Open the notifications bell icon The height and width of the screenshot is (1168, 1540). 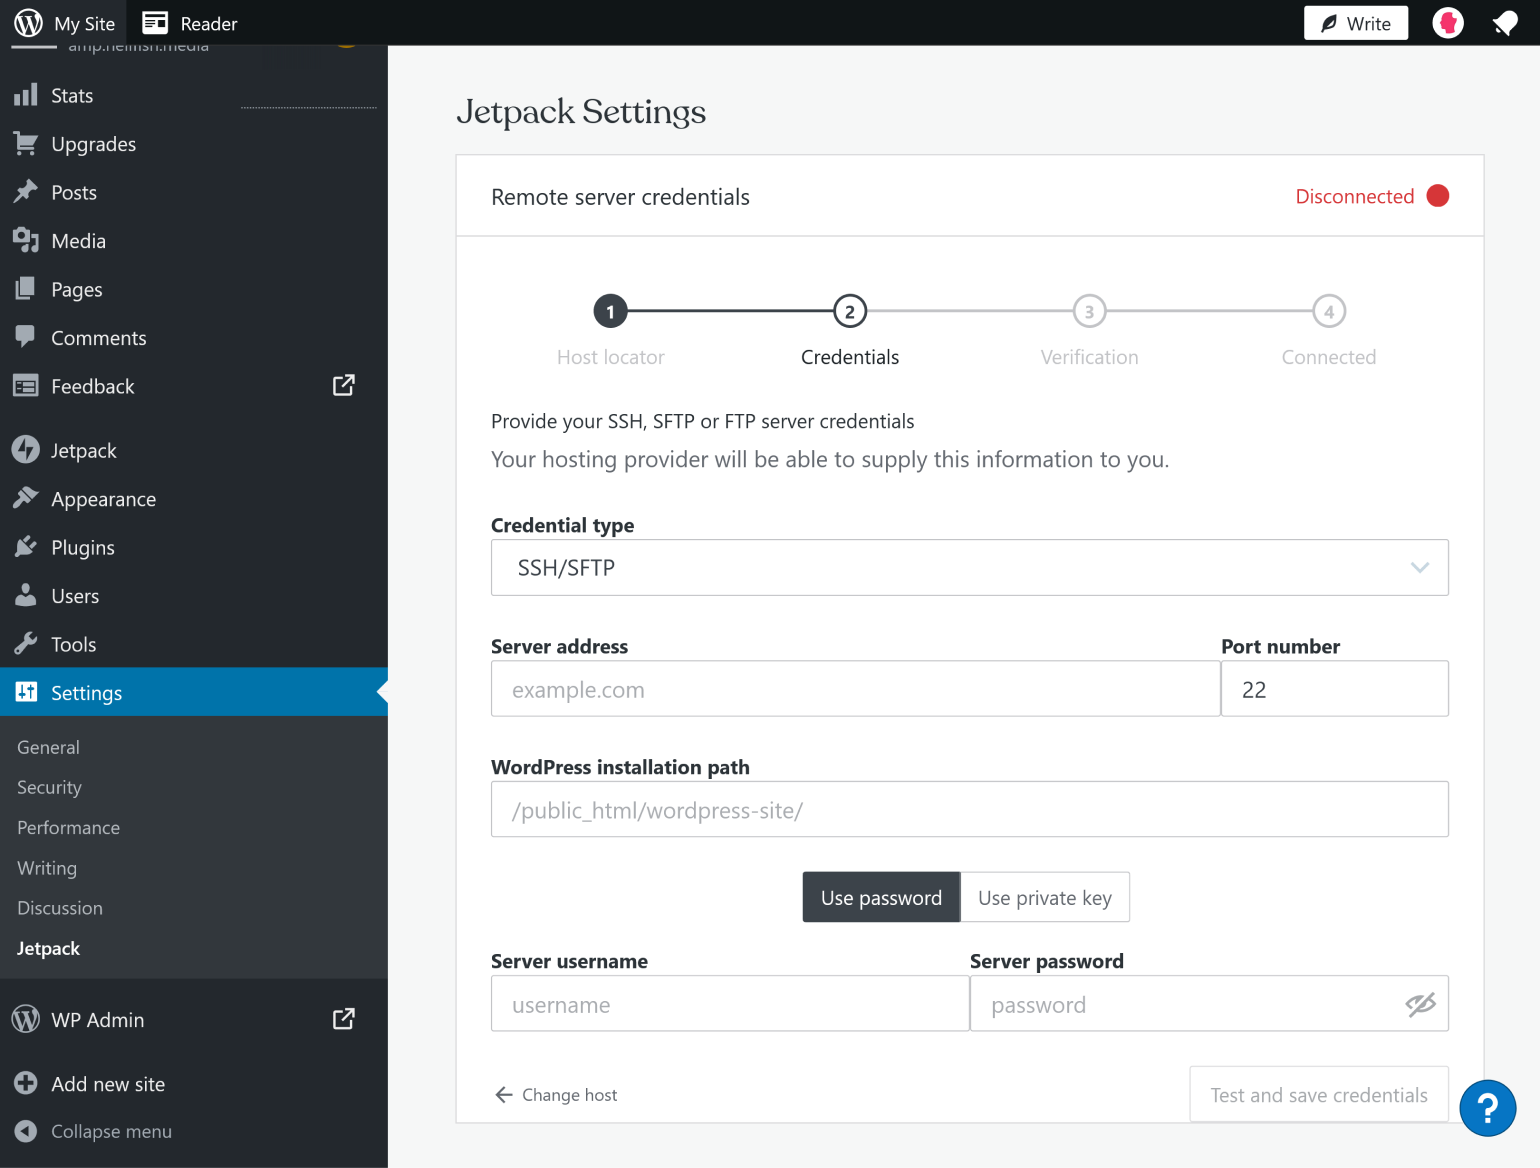[1505, 23]
